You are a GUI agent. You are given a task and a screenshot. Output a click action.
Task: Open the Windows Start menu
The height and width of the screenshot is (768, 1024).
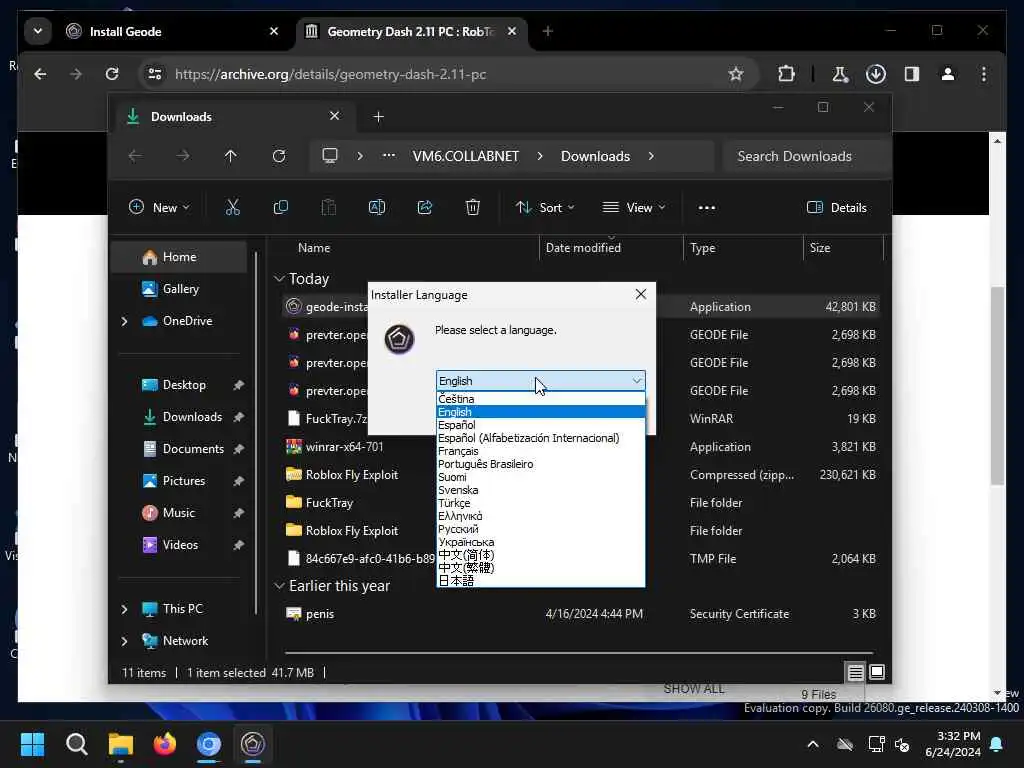tap(33, 744)
